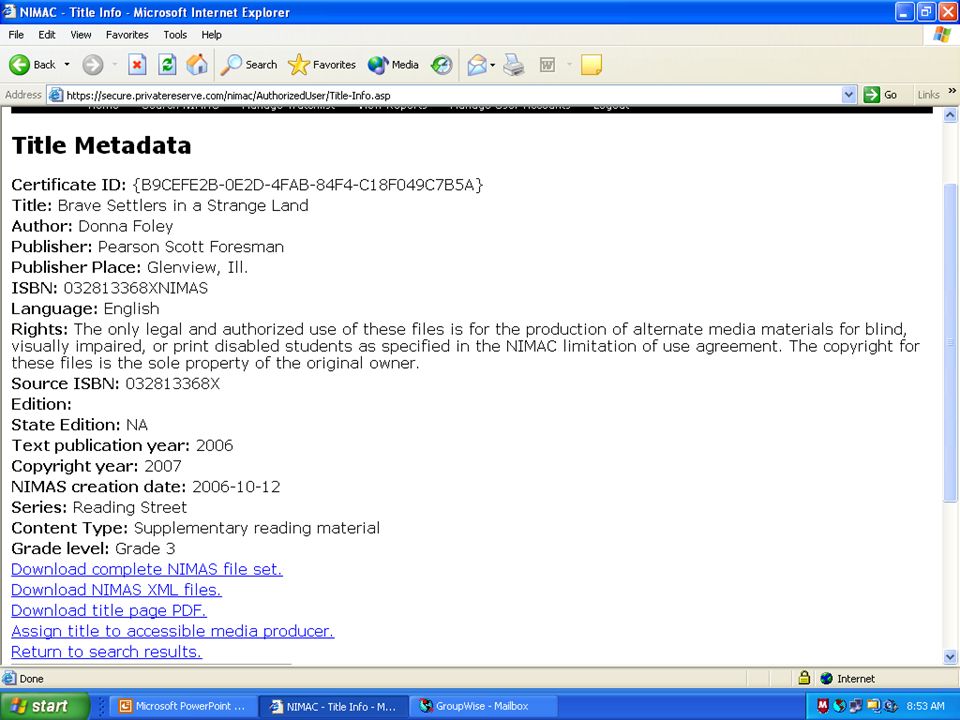Click the NIMAS creation date 2006-10-12
The width and height of the screenshot is (960, 720).
236,487
